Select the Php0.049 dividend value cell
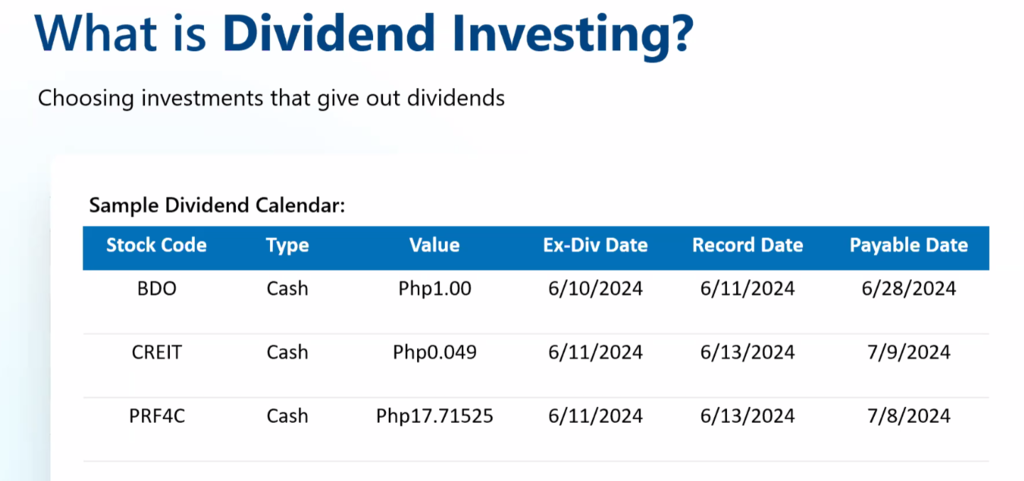1024x481 pixels. point(434,352)
